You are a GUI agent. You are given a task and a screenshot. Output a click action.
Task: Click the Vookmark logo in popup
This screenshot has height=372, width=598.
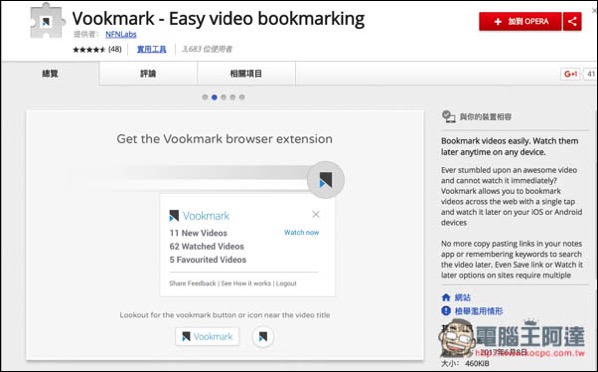[199, 216]
